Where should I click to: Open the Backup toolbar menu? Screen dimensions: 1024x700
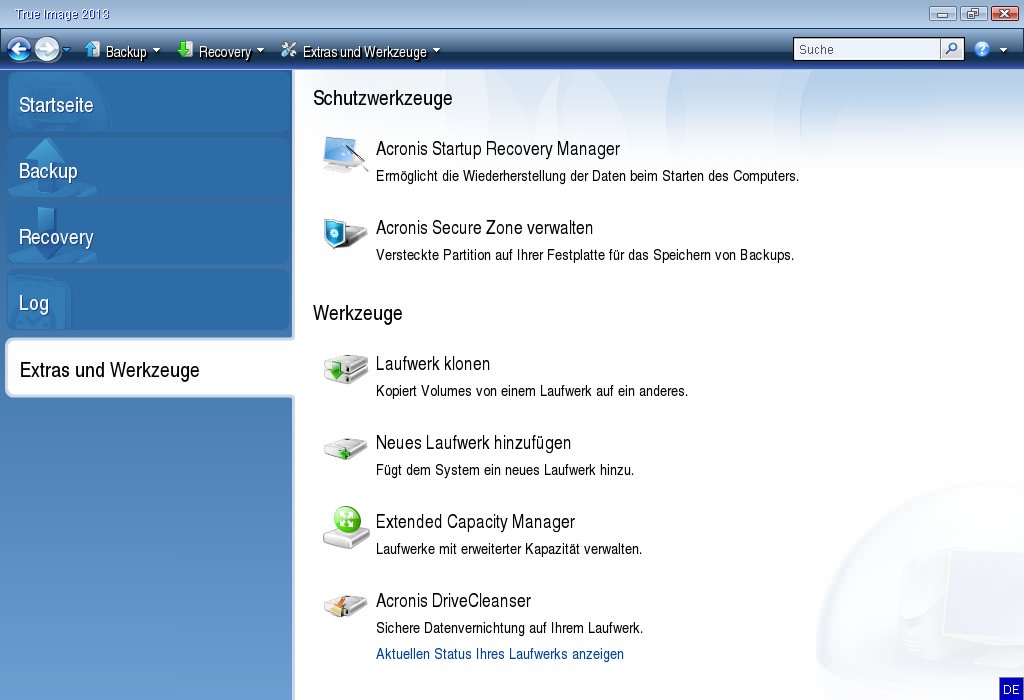click(x=126, y=52)
